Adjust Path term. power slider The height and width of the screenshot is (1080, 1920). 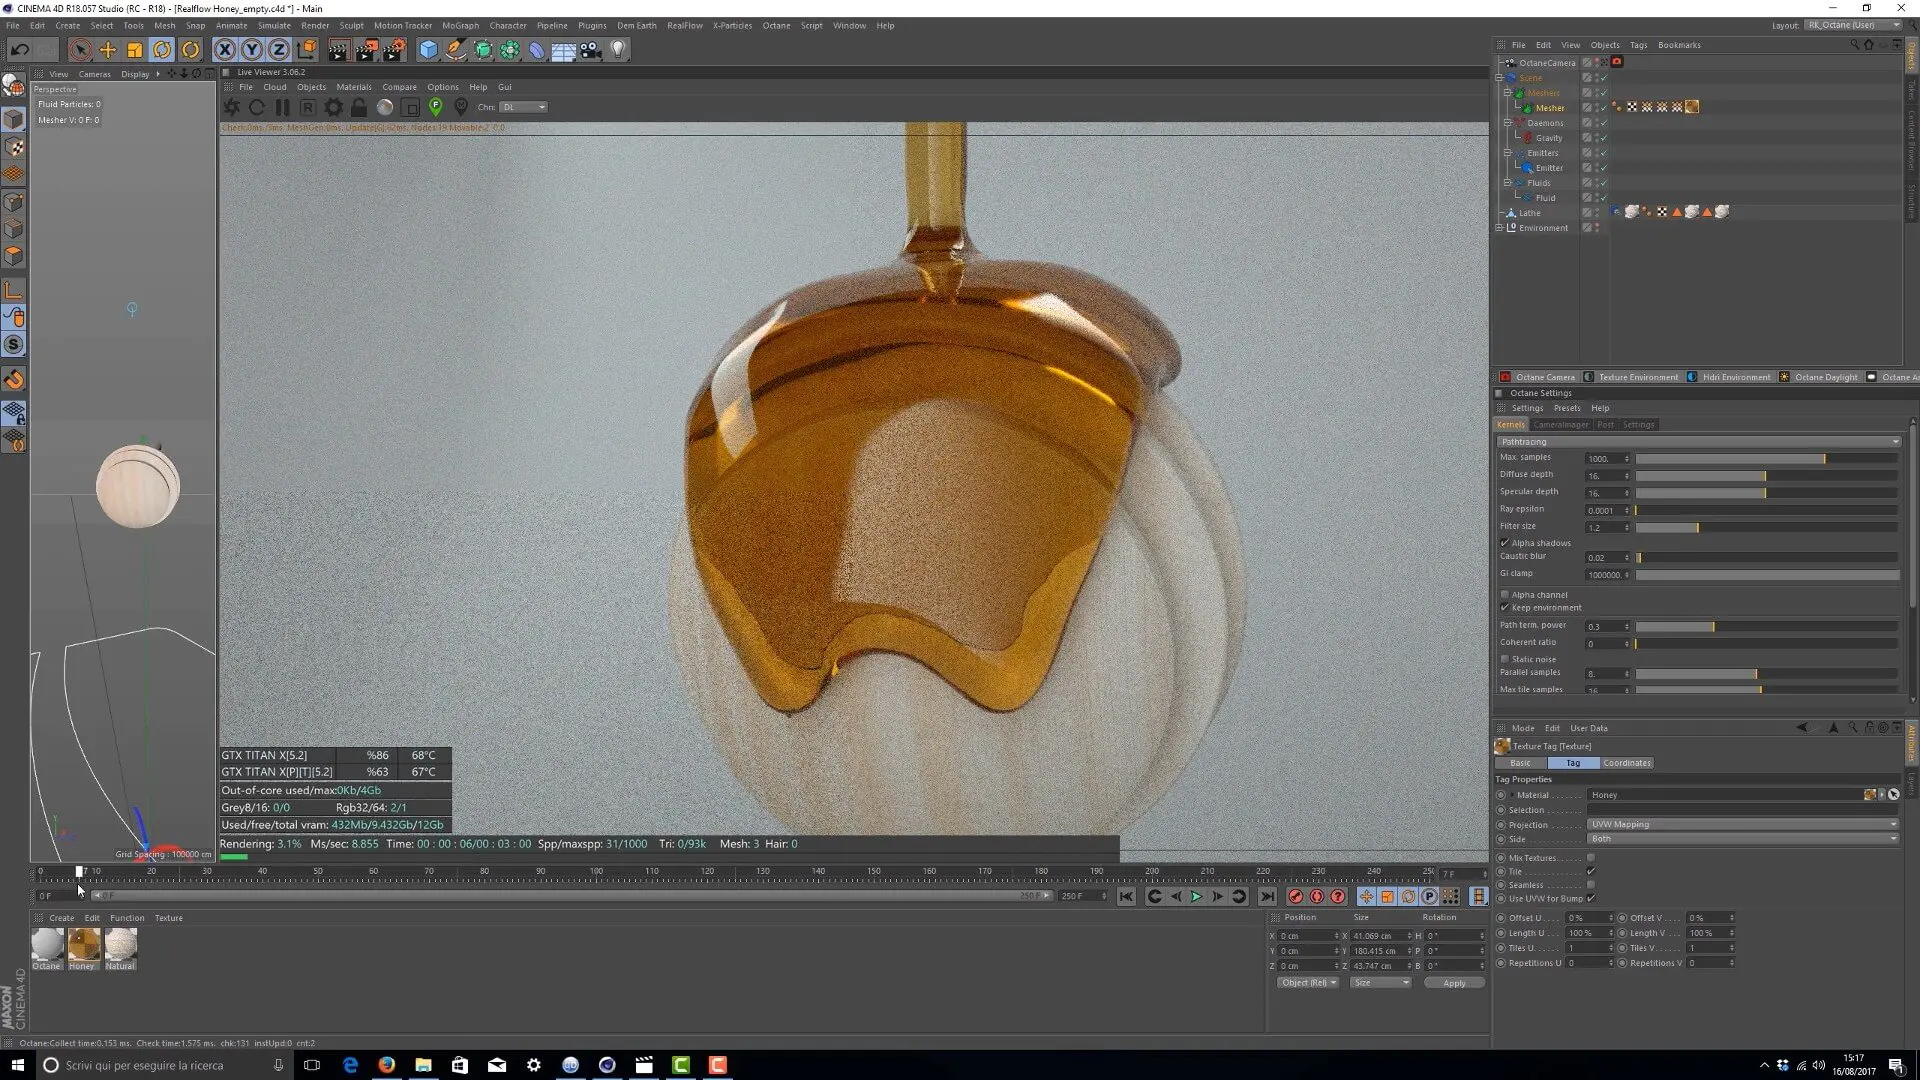pyautogui.click(x=1767, y=627)
